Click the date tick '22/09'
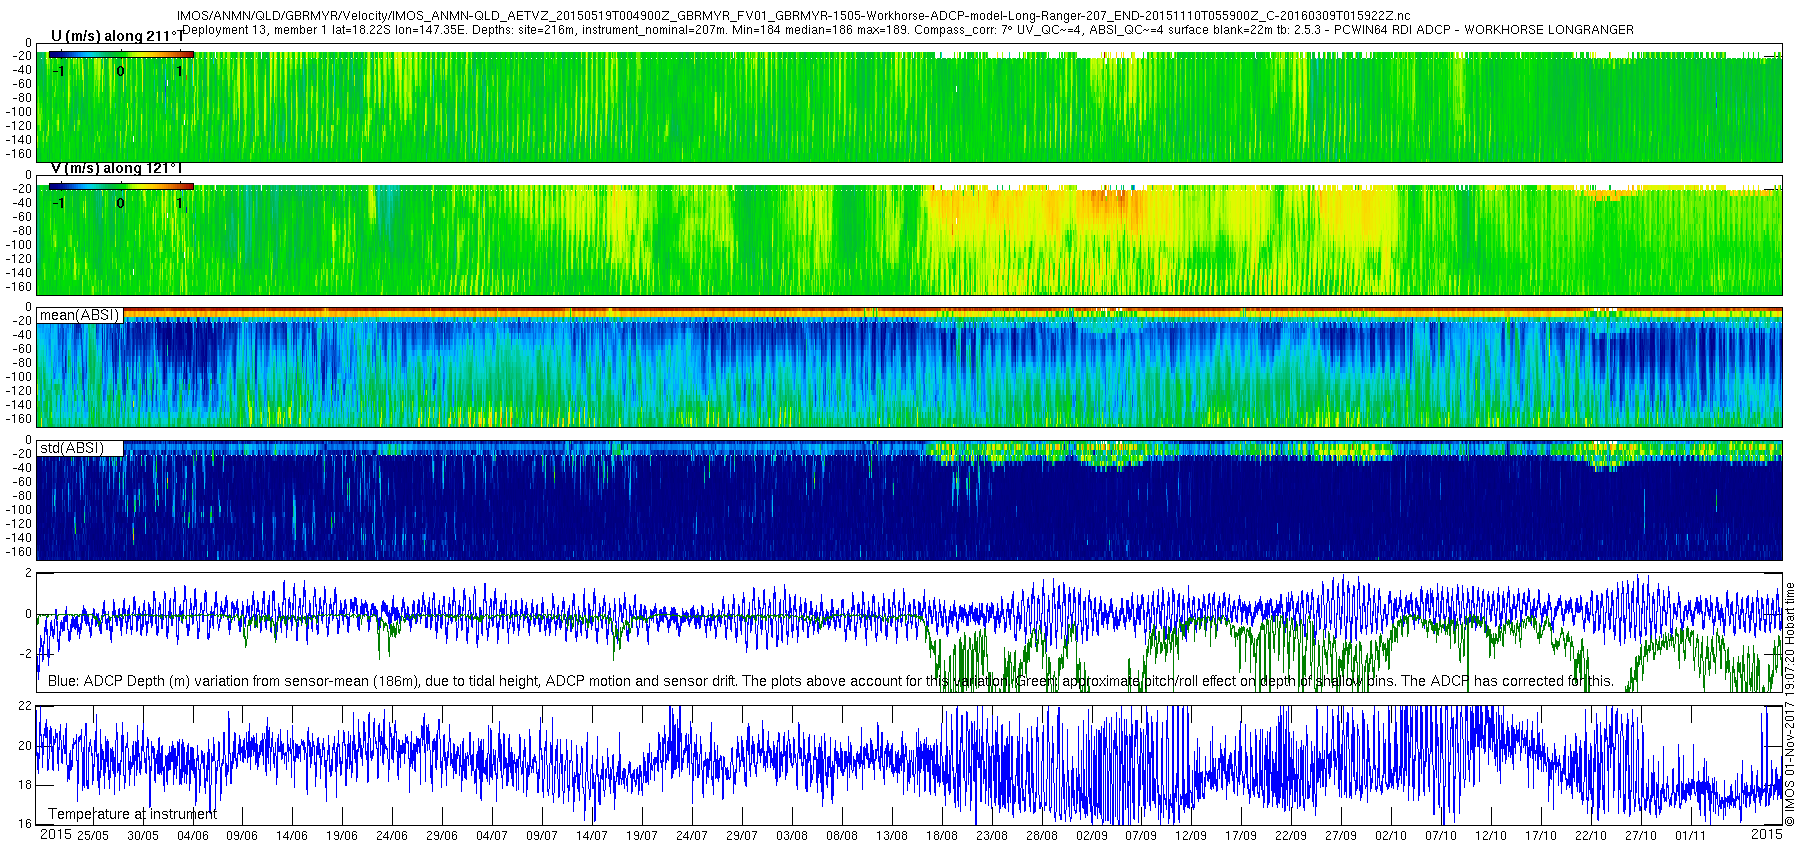 coord(1291,836)
